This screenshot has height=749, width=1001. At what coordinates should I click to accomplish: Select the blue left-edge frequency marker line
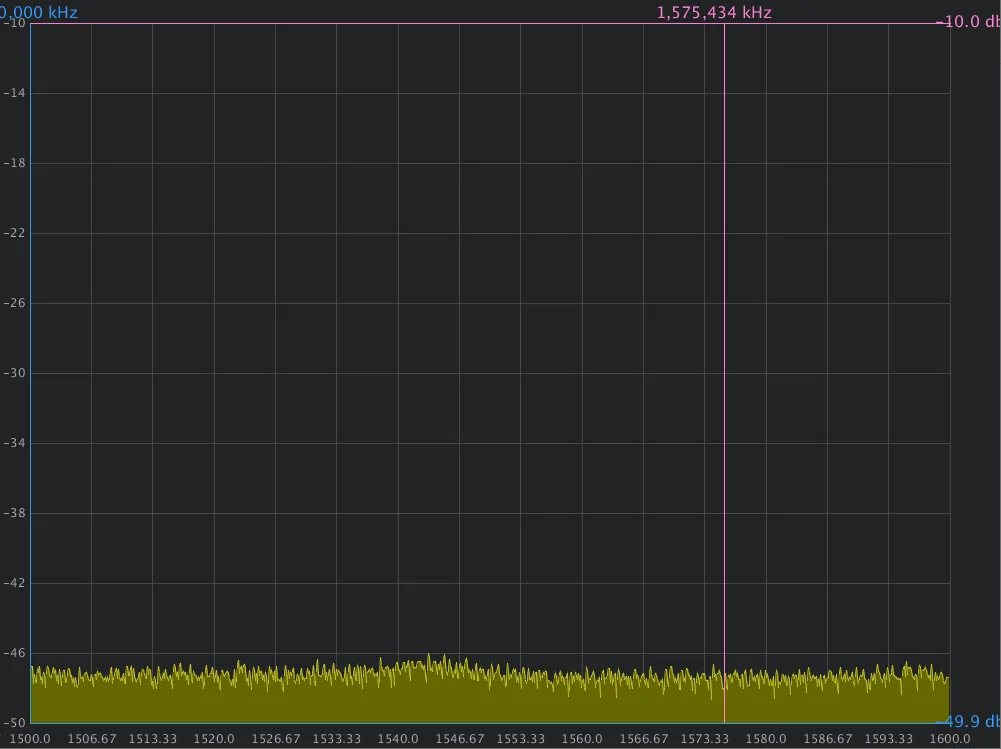tap(31, 373)
